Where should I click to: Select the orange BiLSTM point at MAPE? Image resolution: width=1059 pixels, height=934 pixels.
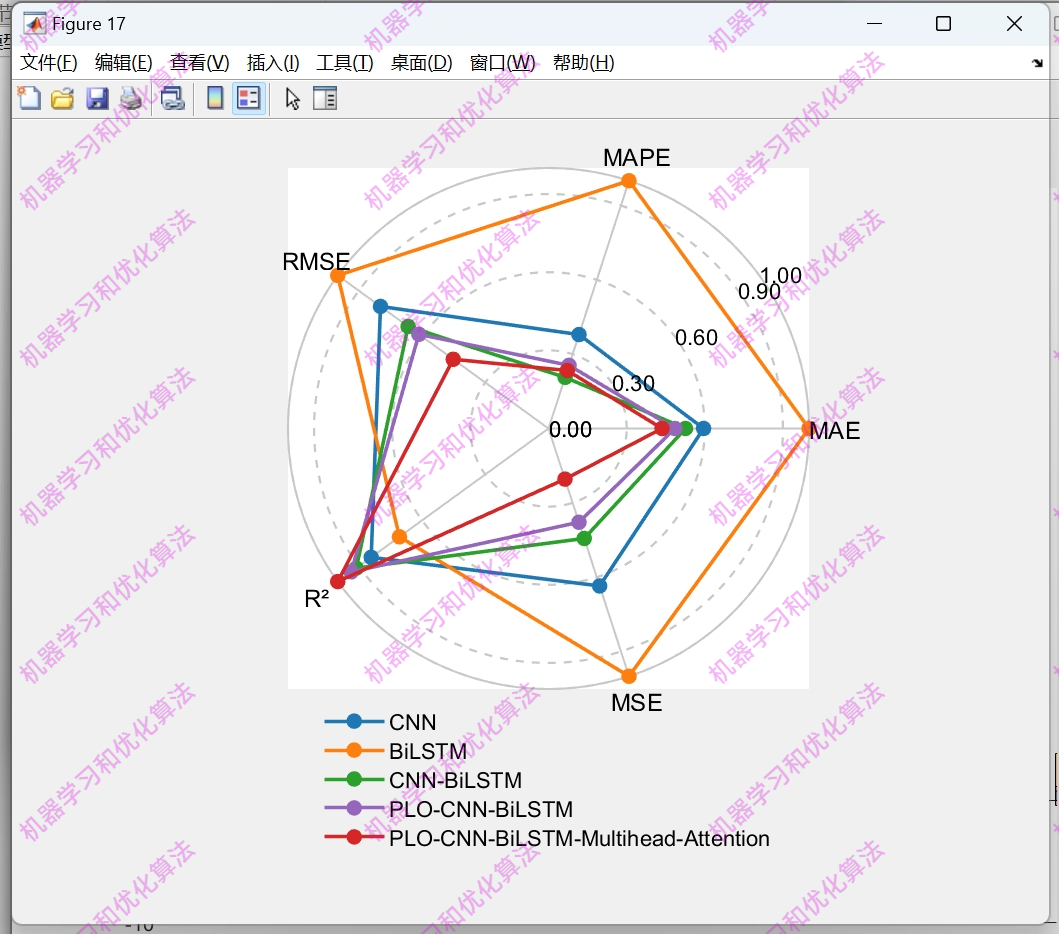629,181
